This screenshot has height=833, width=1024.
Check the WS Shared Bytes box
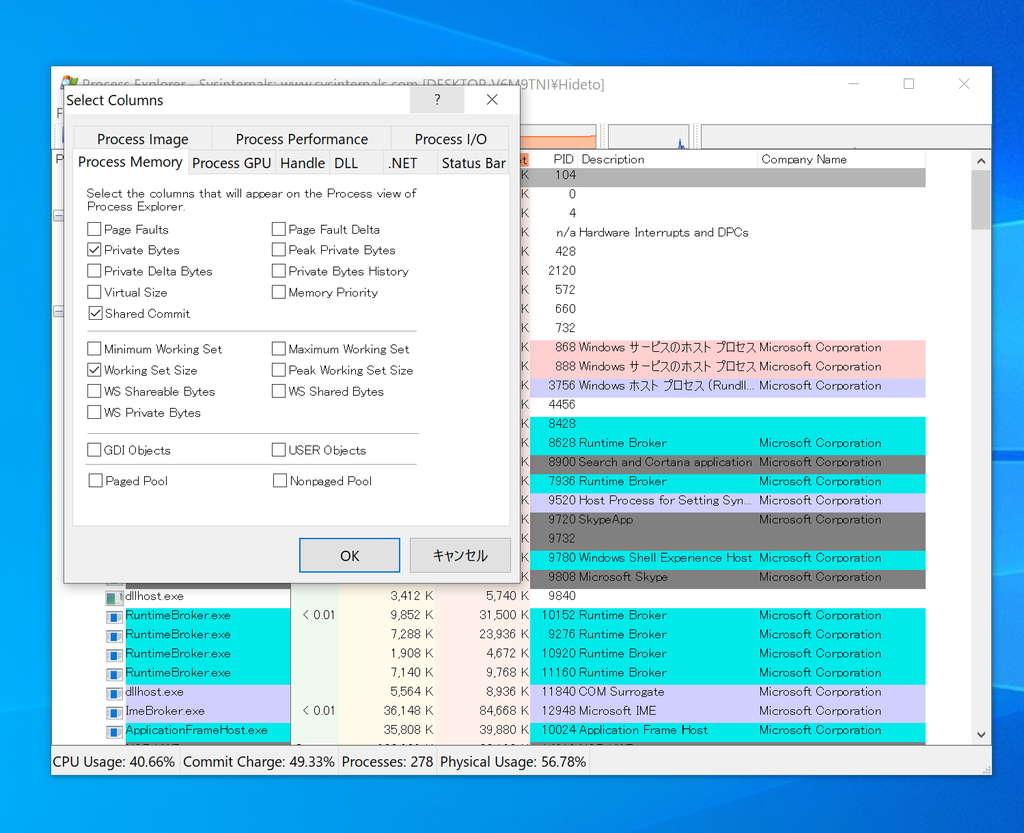(279, 391)
